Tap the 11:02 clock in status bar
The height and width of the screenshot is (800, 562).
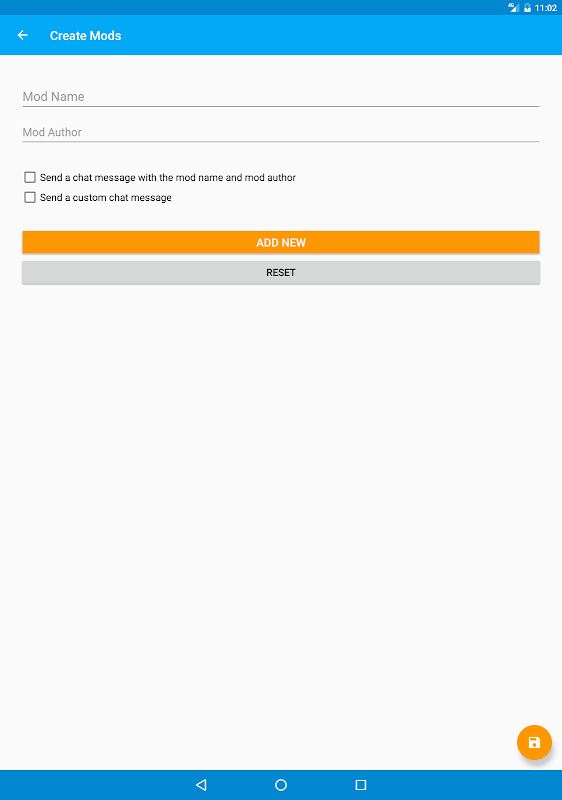[x=546, y=8]
